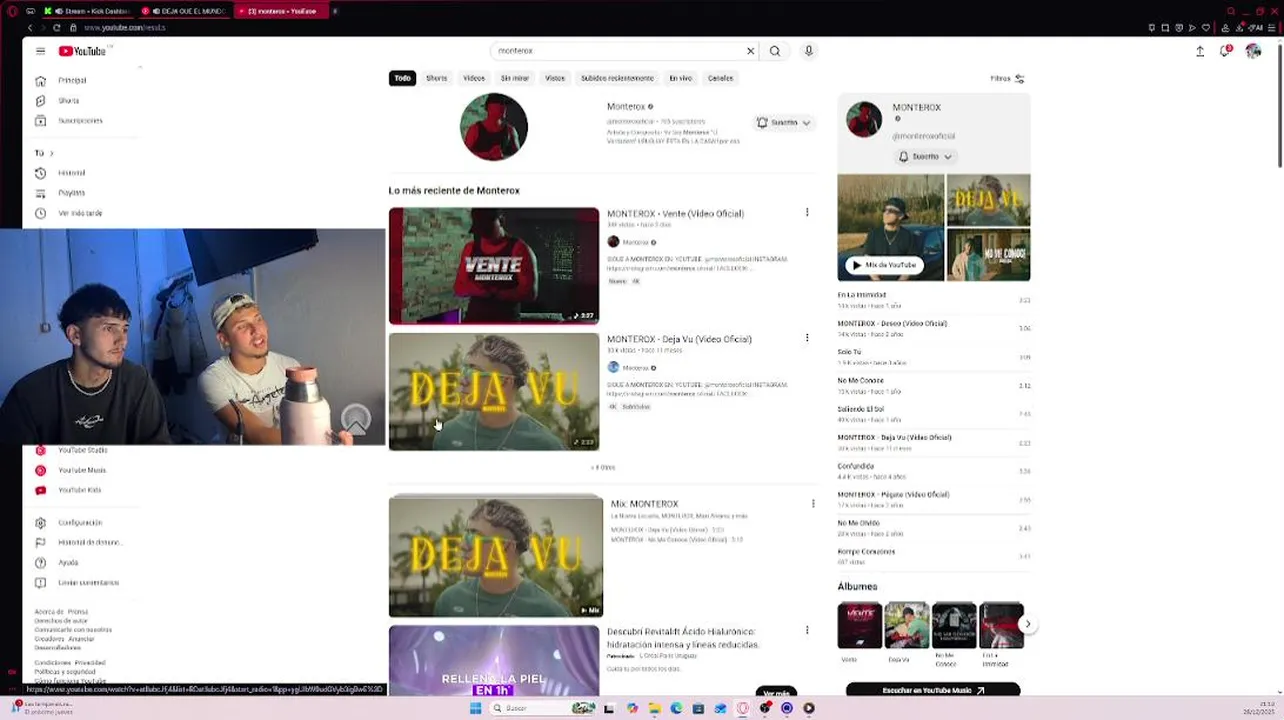Click the magnifier search button

775,51
